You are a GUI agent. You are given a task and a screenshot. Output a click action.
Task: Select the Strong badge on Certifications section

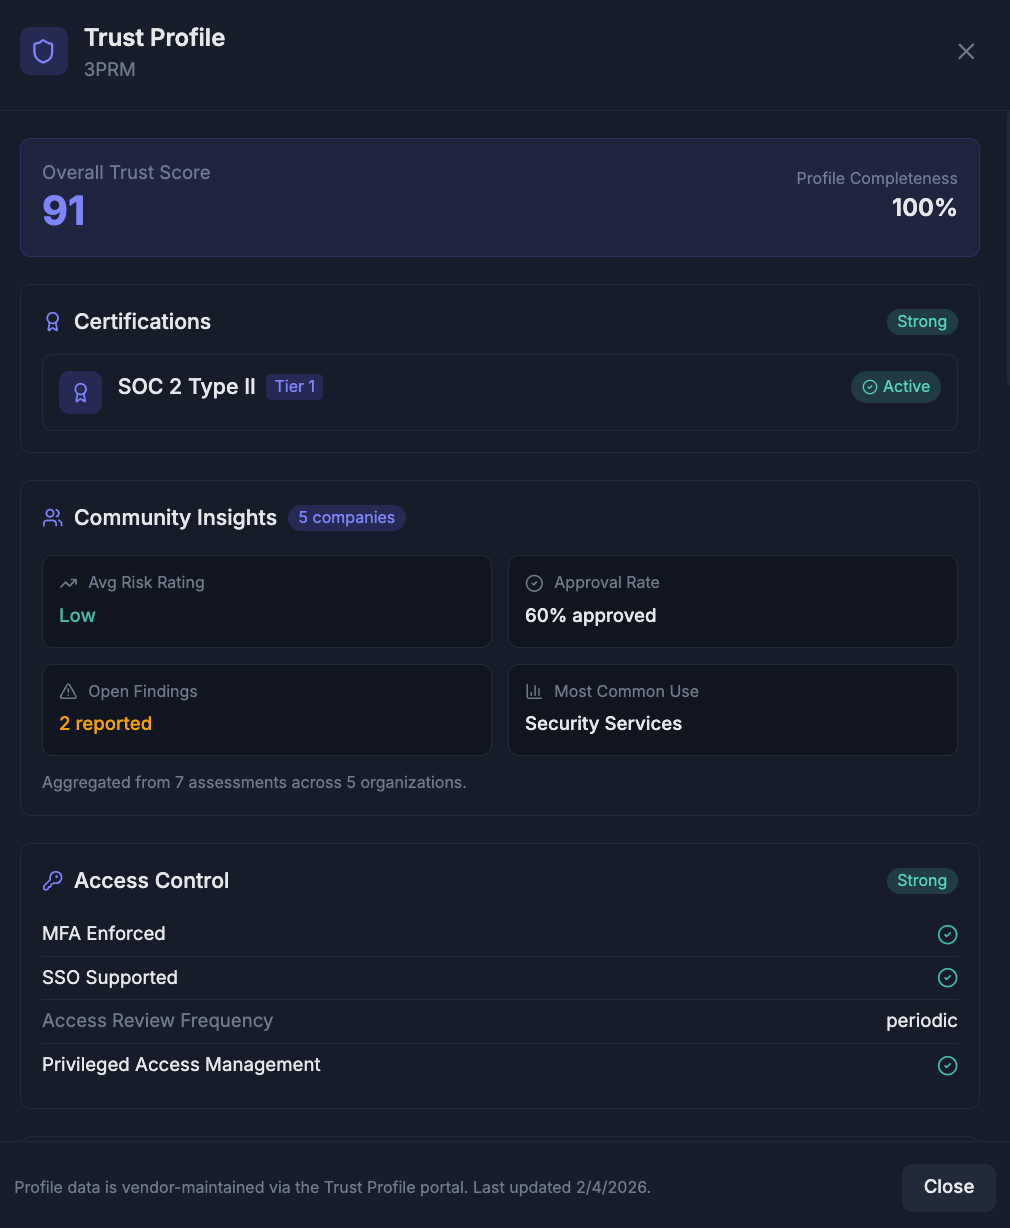[921, 321]
